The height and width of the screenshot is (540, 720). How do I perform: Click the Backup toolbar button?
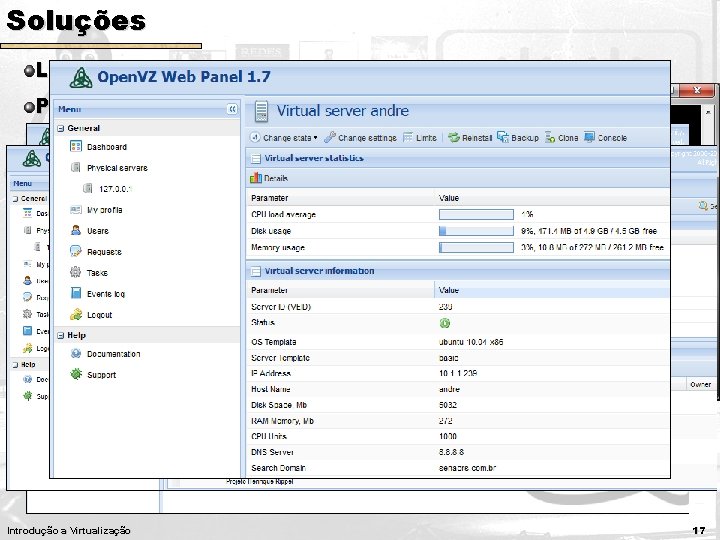tap(518, 138)
